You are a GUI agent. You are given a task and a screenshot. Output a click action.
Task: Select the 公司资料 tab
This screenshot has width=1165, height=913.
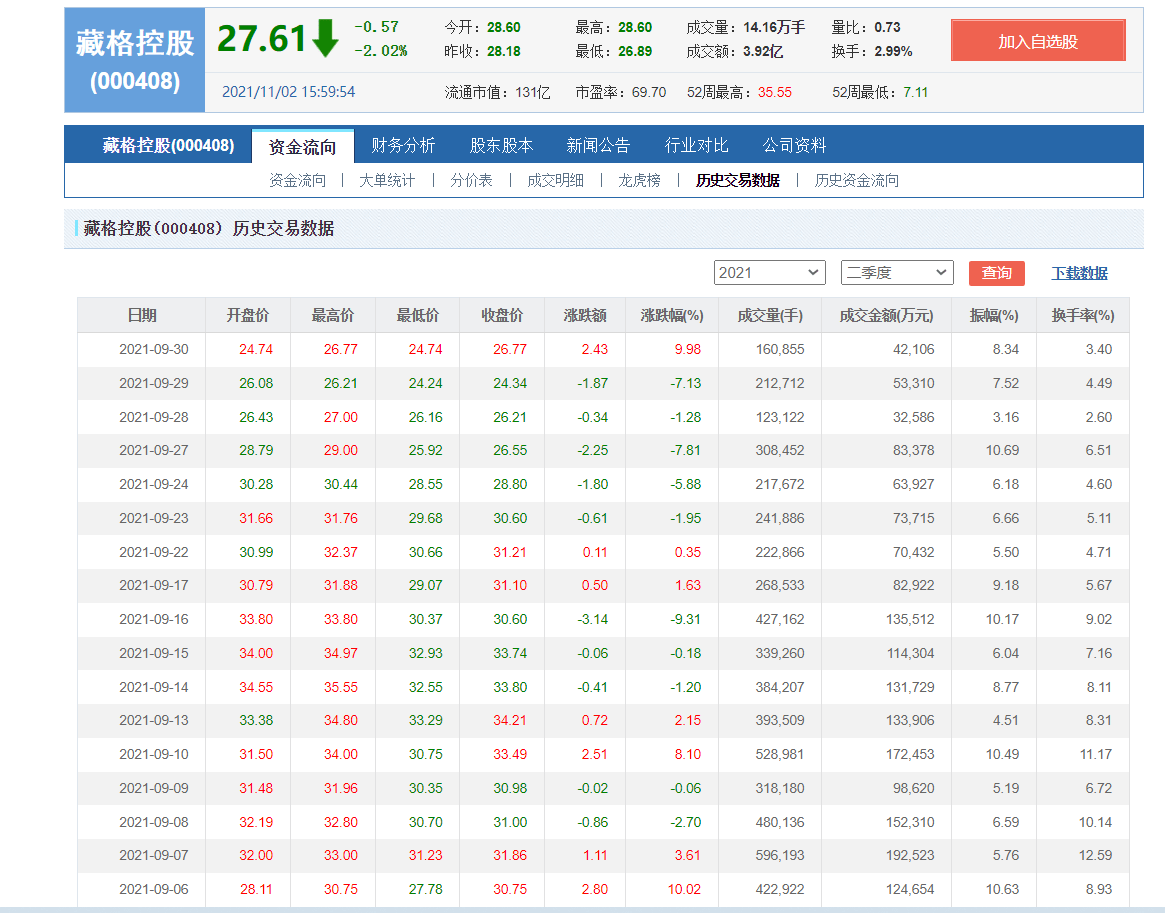(x=794, y=145)
